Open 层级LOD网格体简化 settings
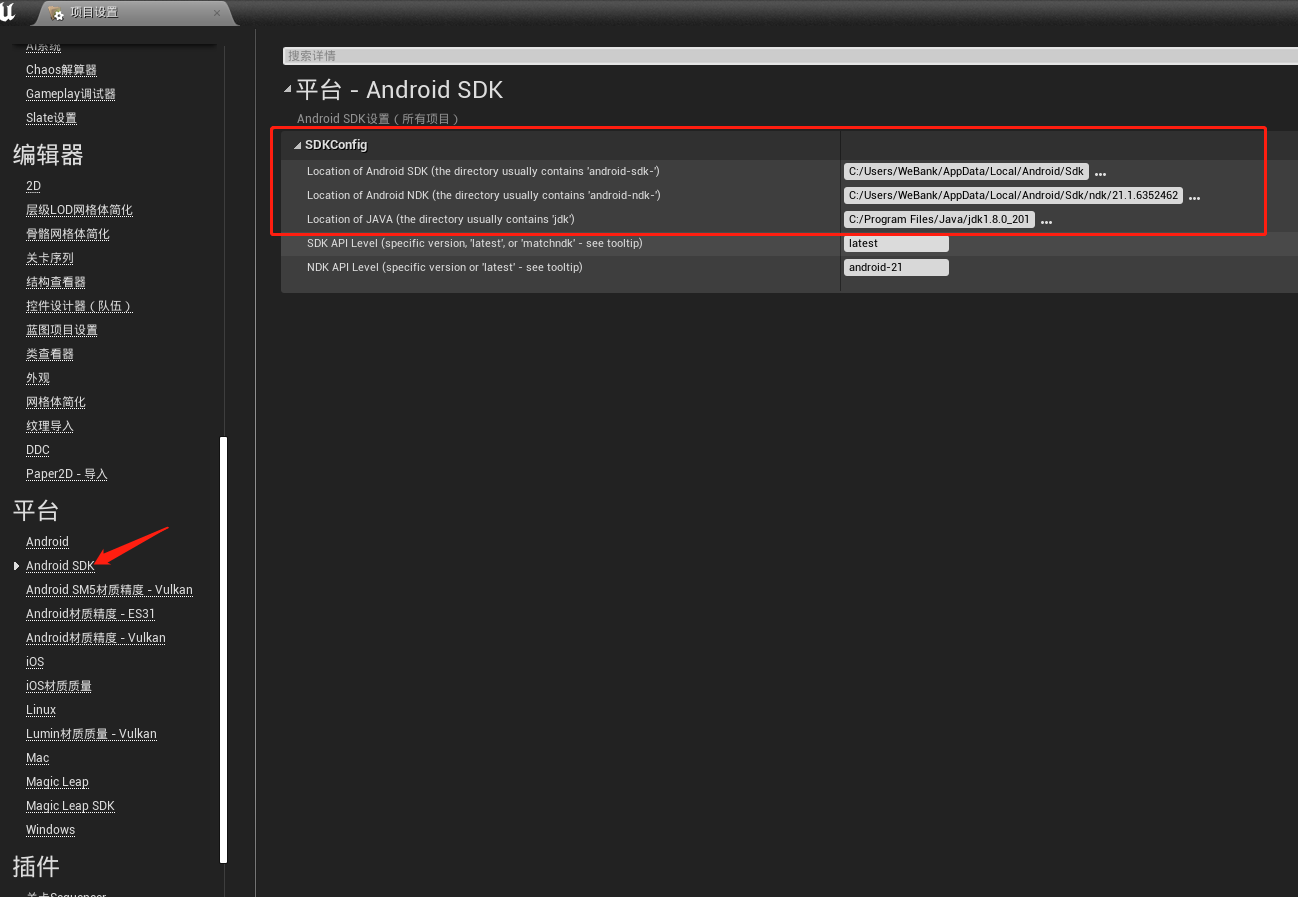The image size is (1298, 897). click(x=79, y=210)
